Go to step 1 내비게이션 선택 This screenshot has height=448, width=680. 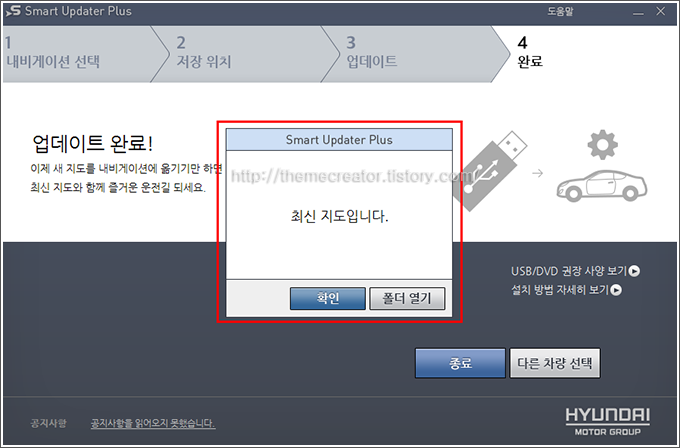[78, 54]
